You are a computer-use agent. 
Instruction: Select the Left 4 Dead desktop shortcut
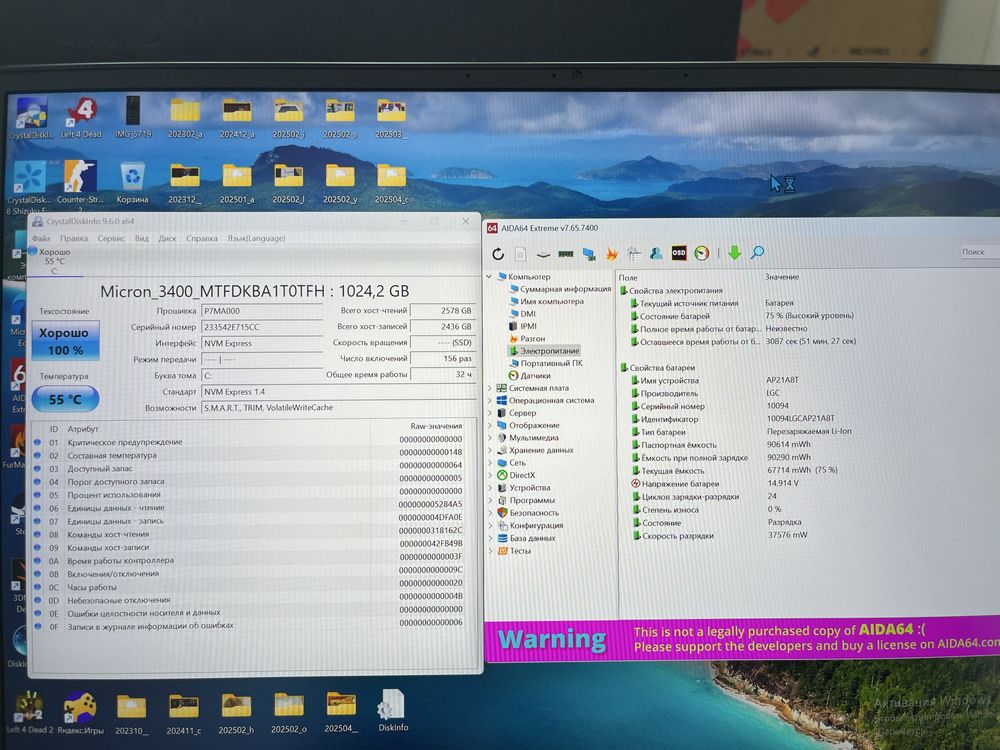[x=81, y=119]
